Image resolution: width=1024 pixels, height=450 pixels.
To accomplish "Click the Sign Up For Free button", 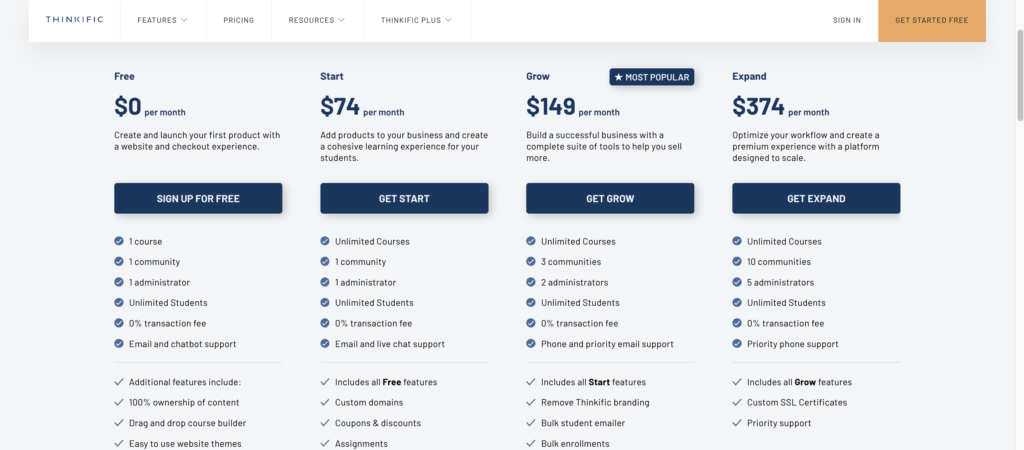I will coord(198,198).
